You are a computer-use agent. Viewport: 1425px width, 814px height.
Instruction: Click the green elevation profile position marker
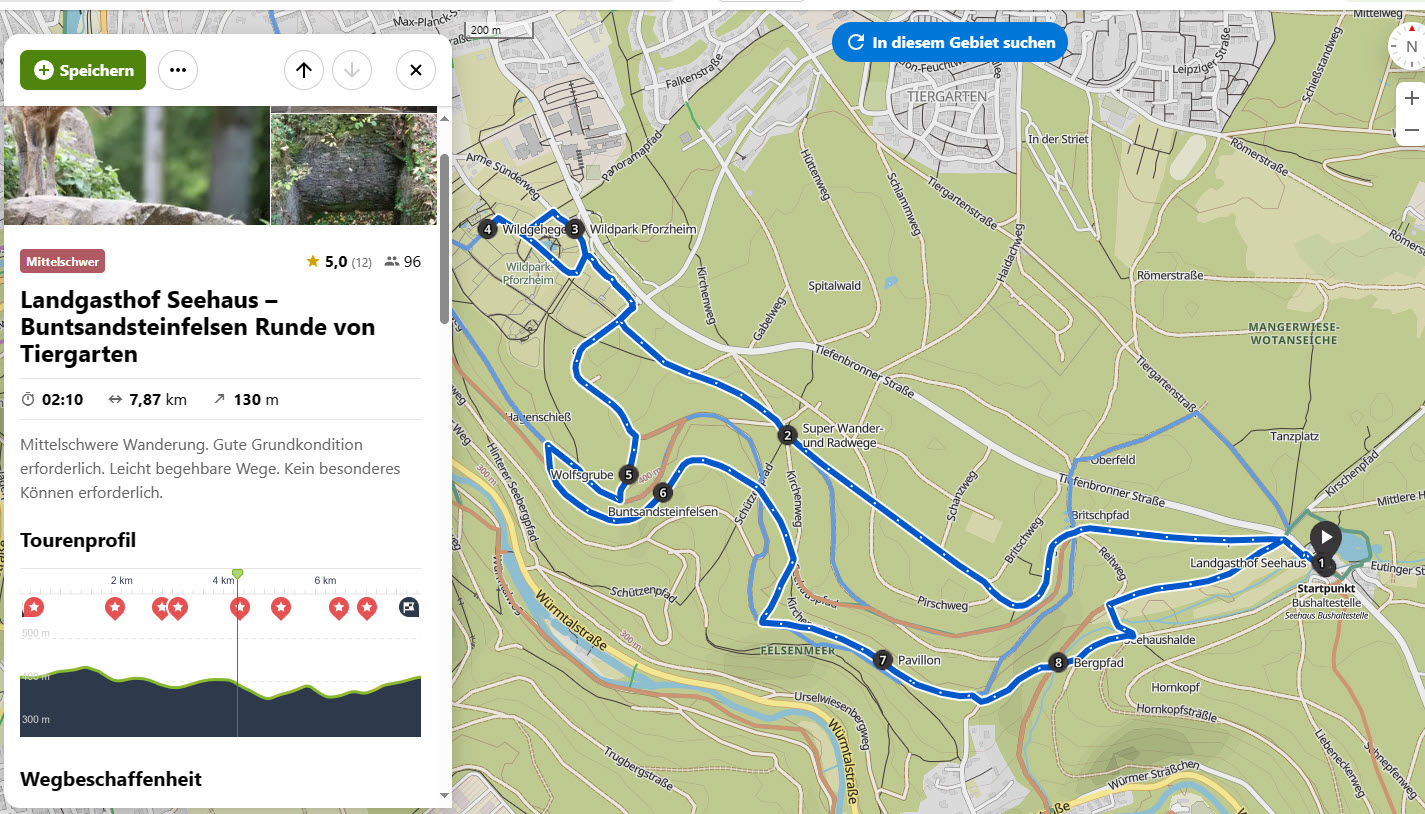[x=237, y=573]
